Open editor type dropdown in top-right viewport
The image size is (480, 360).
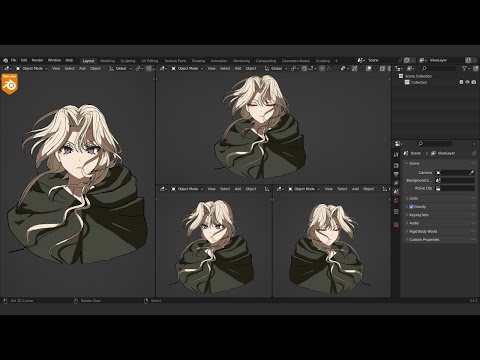163,68
